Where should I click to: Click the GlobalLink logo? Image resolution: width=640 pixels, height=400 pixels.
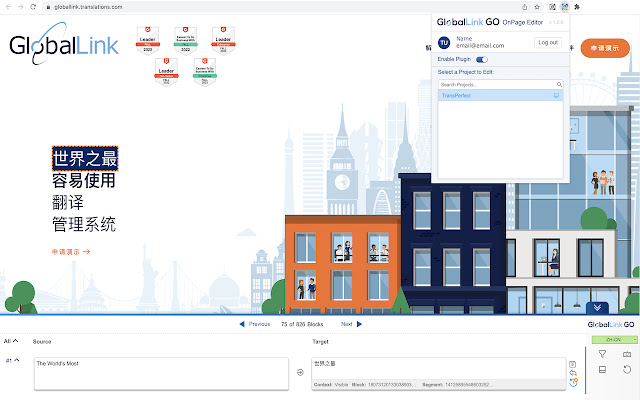(x=64, y=44)
